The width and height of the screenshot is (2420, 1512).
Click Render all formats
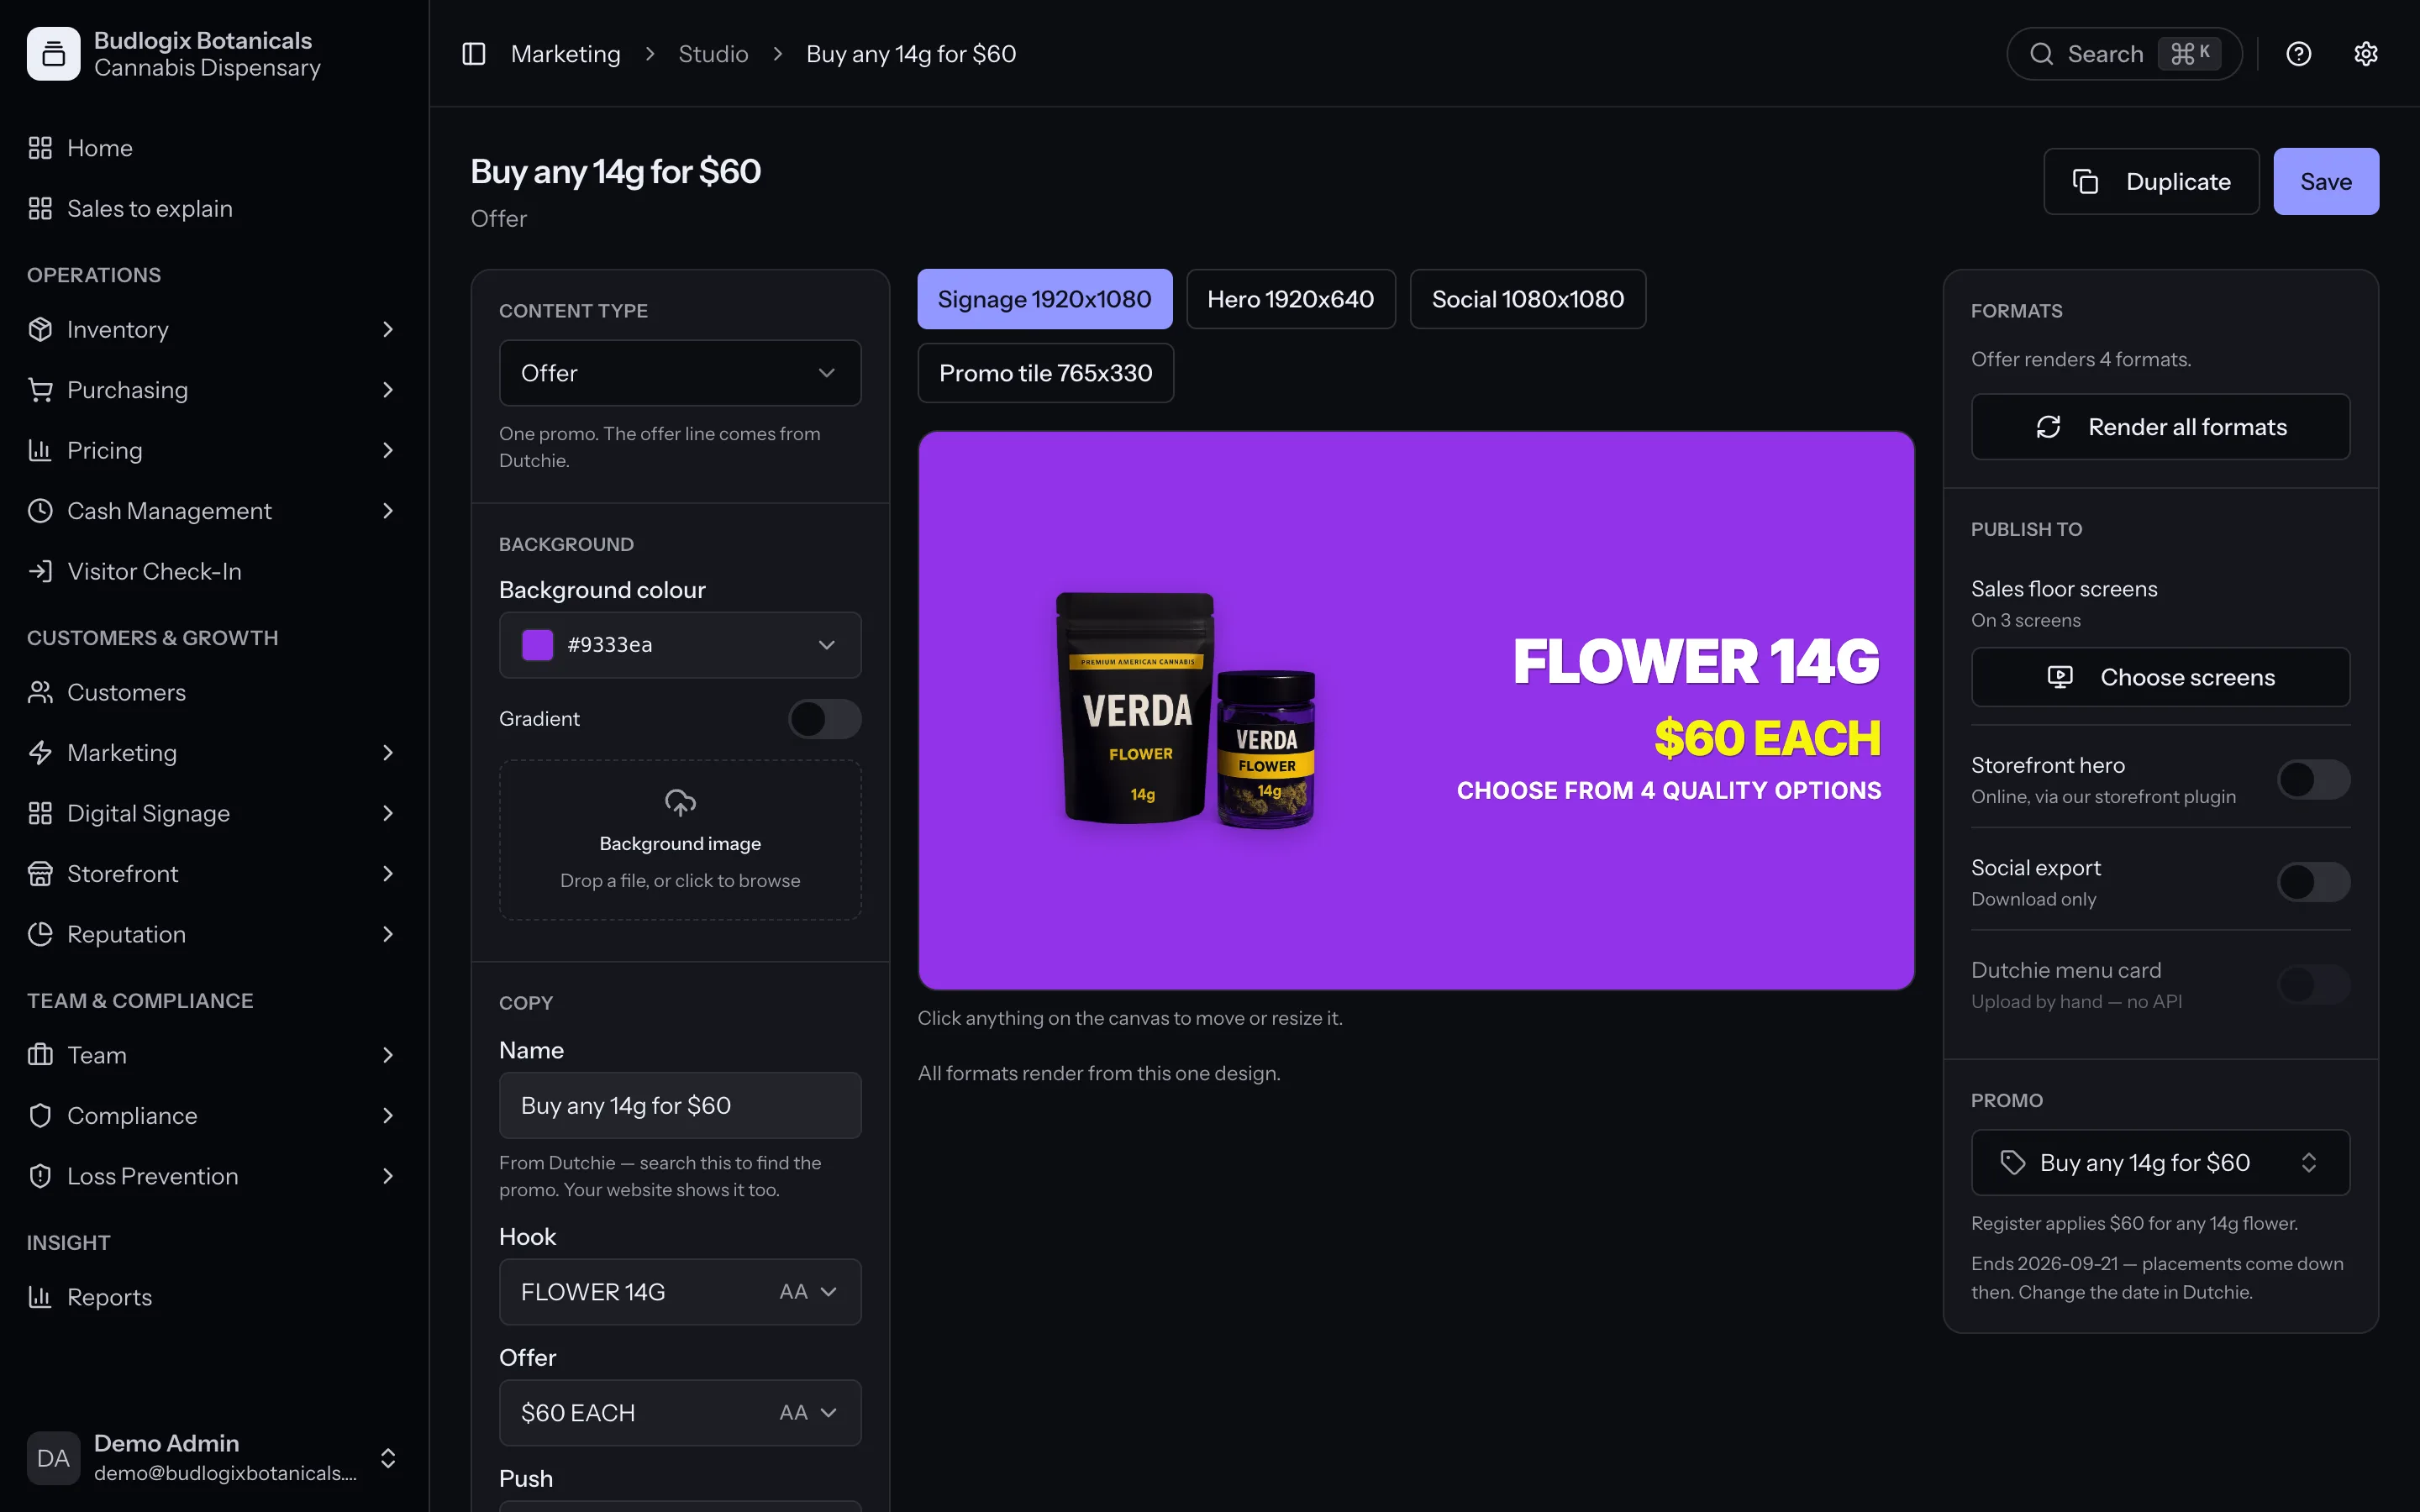coord(2160,427)
